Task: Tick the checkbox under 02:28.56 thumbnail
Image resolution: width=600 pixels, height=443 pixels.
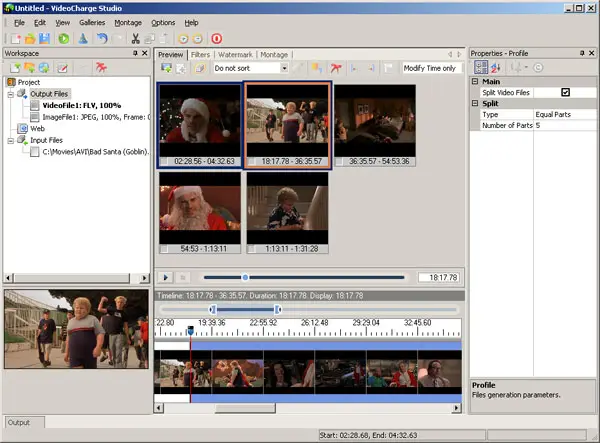Action: coord(165,161)
